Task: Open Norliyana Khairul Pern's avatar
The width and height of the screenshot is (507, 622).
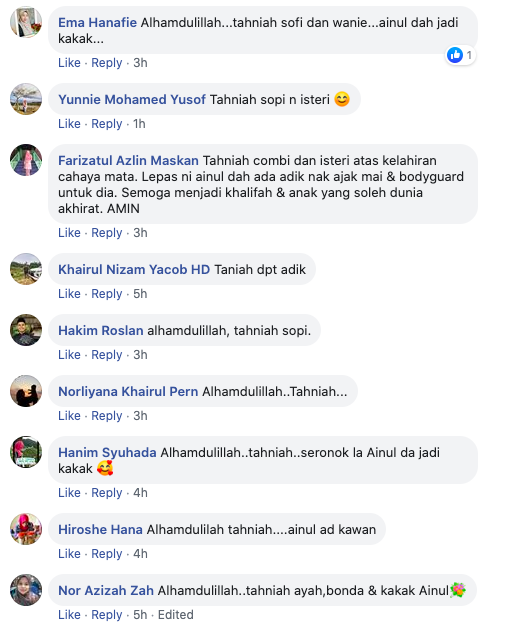Action: [26, 391]
